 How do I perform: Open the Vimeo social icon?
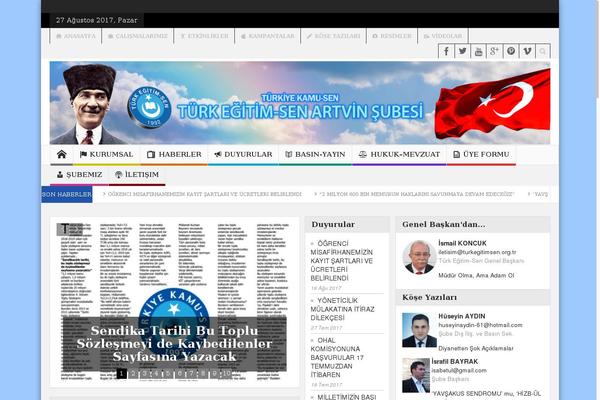[527, 51]
